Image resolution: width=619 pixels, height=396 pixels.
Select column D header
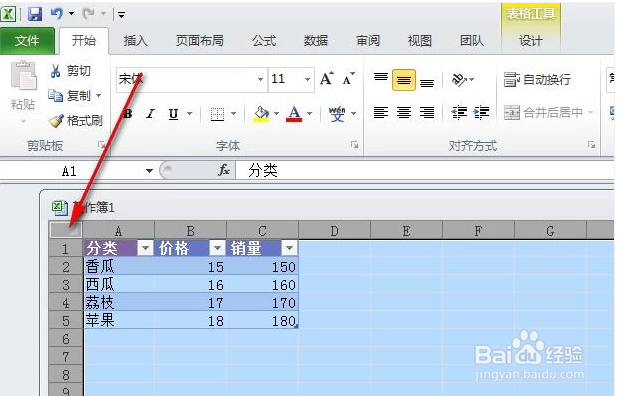334,231
